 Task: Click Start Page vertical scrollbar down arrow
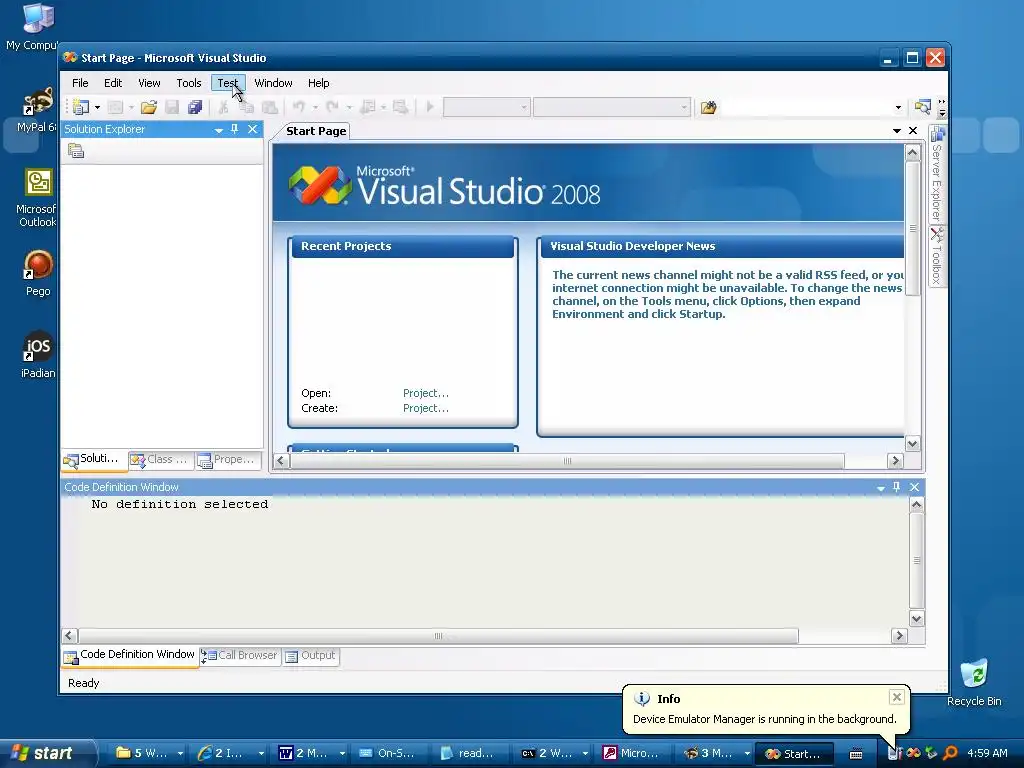912,444
